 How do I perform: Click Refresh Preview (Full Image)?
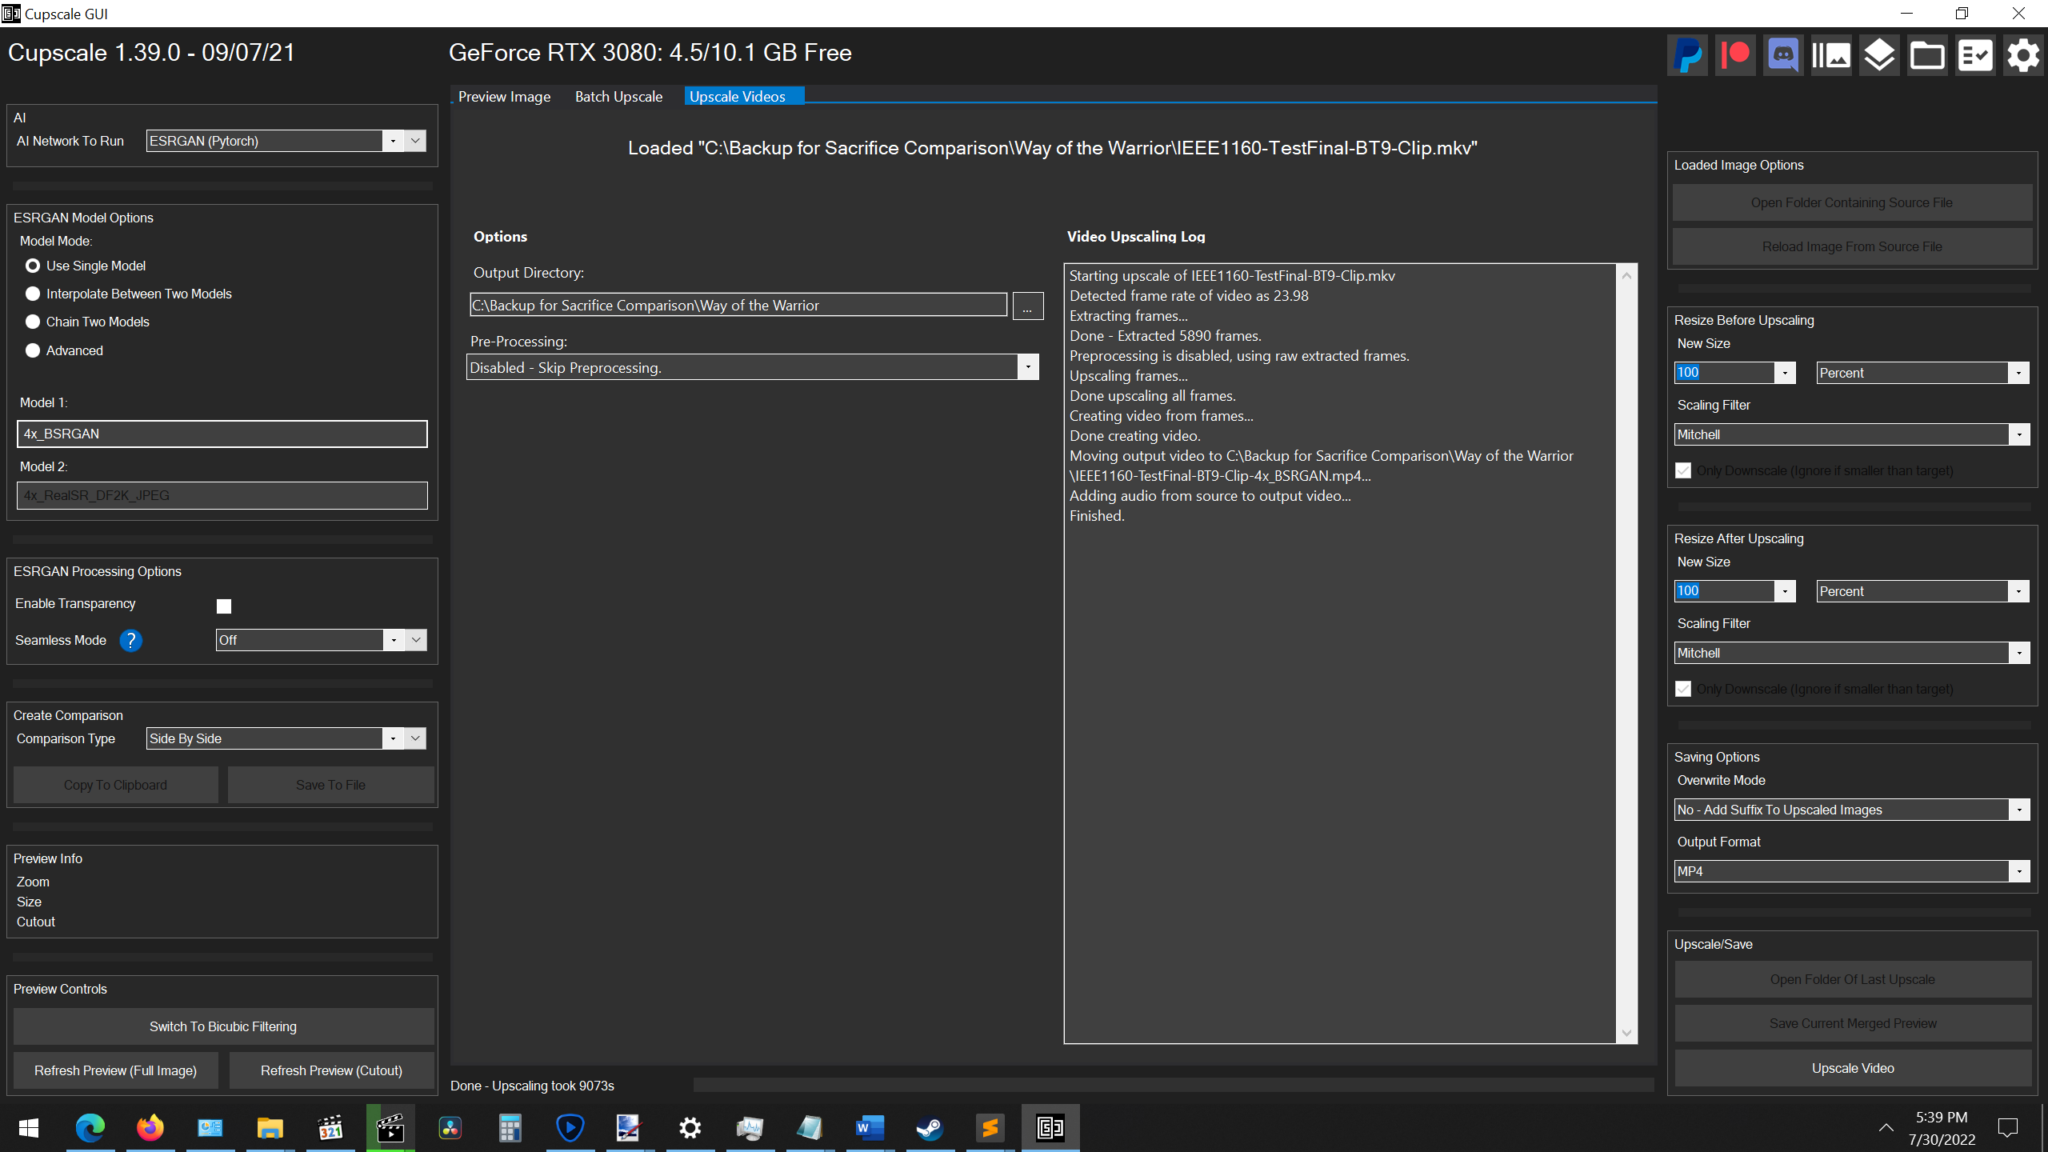pos(116,1071)
